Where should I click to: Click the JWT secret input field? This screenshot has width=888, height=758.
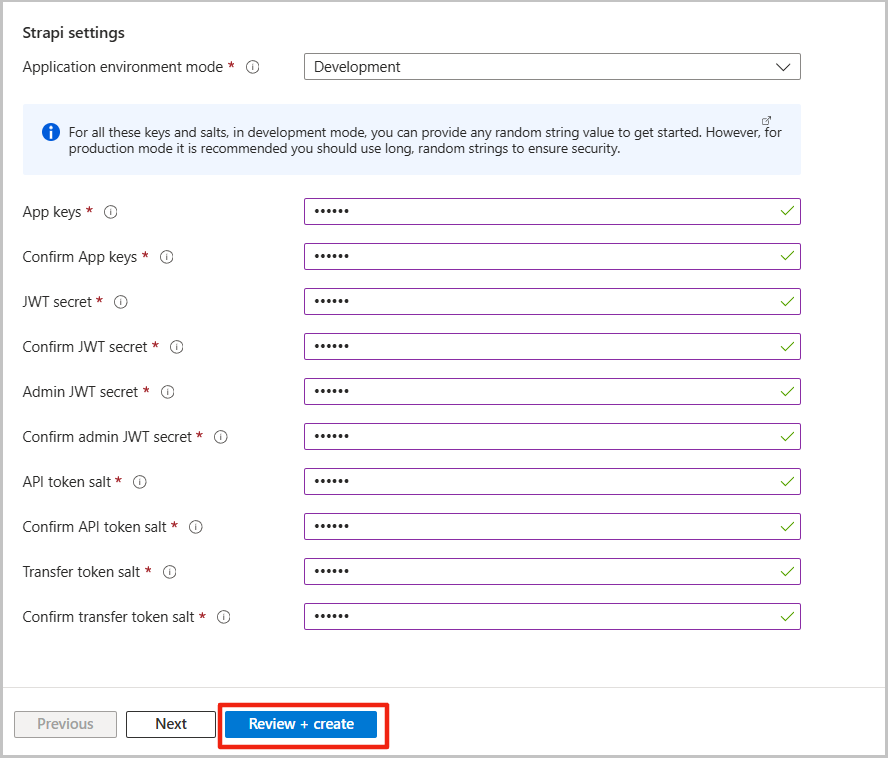tap(550, 301)
